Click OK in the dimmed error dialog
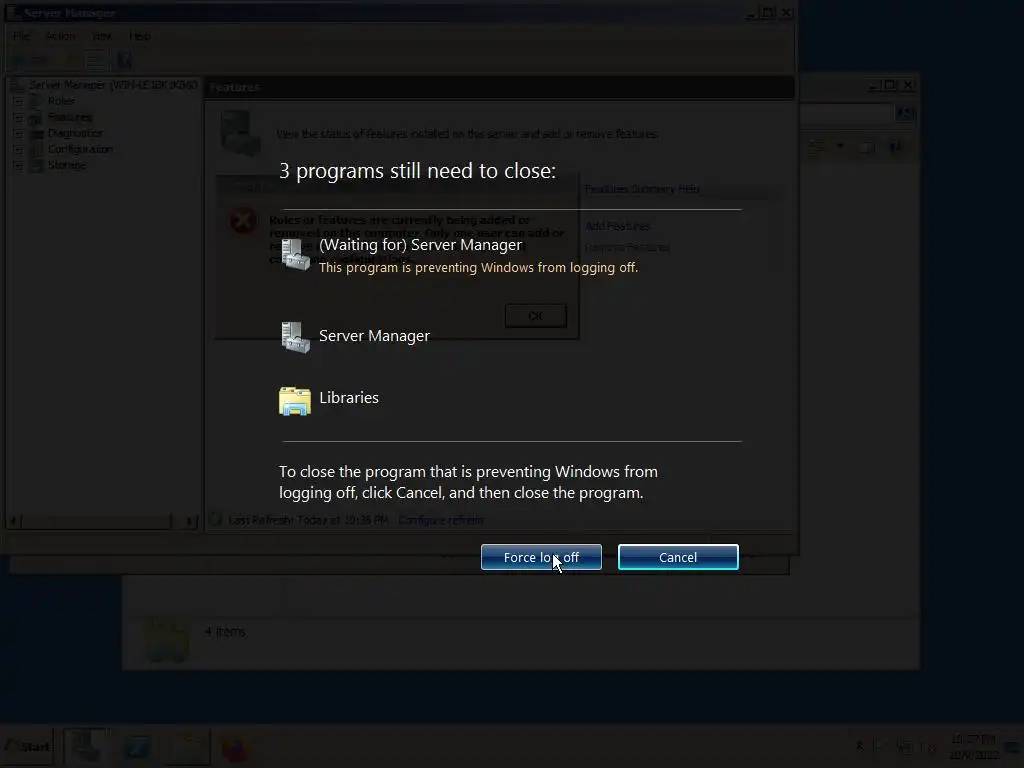The width and height of the screenshot is (1024, 768). click(536, 316)
